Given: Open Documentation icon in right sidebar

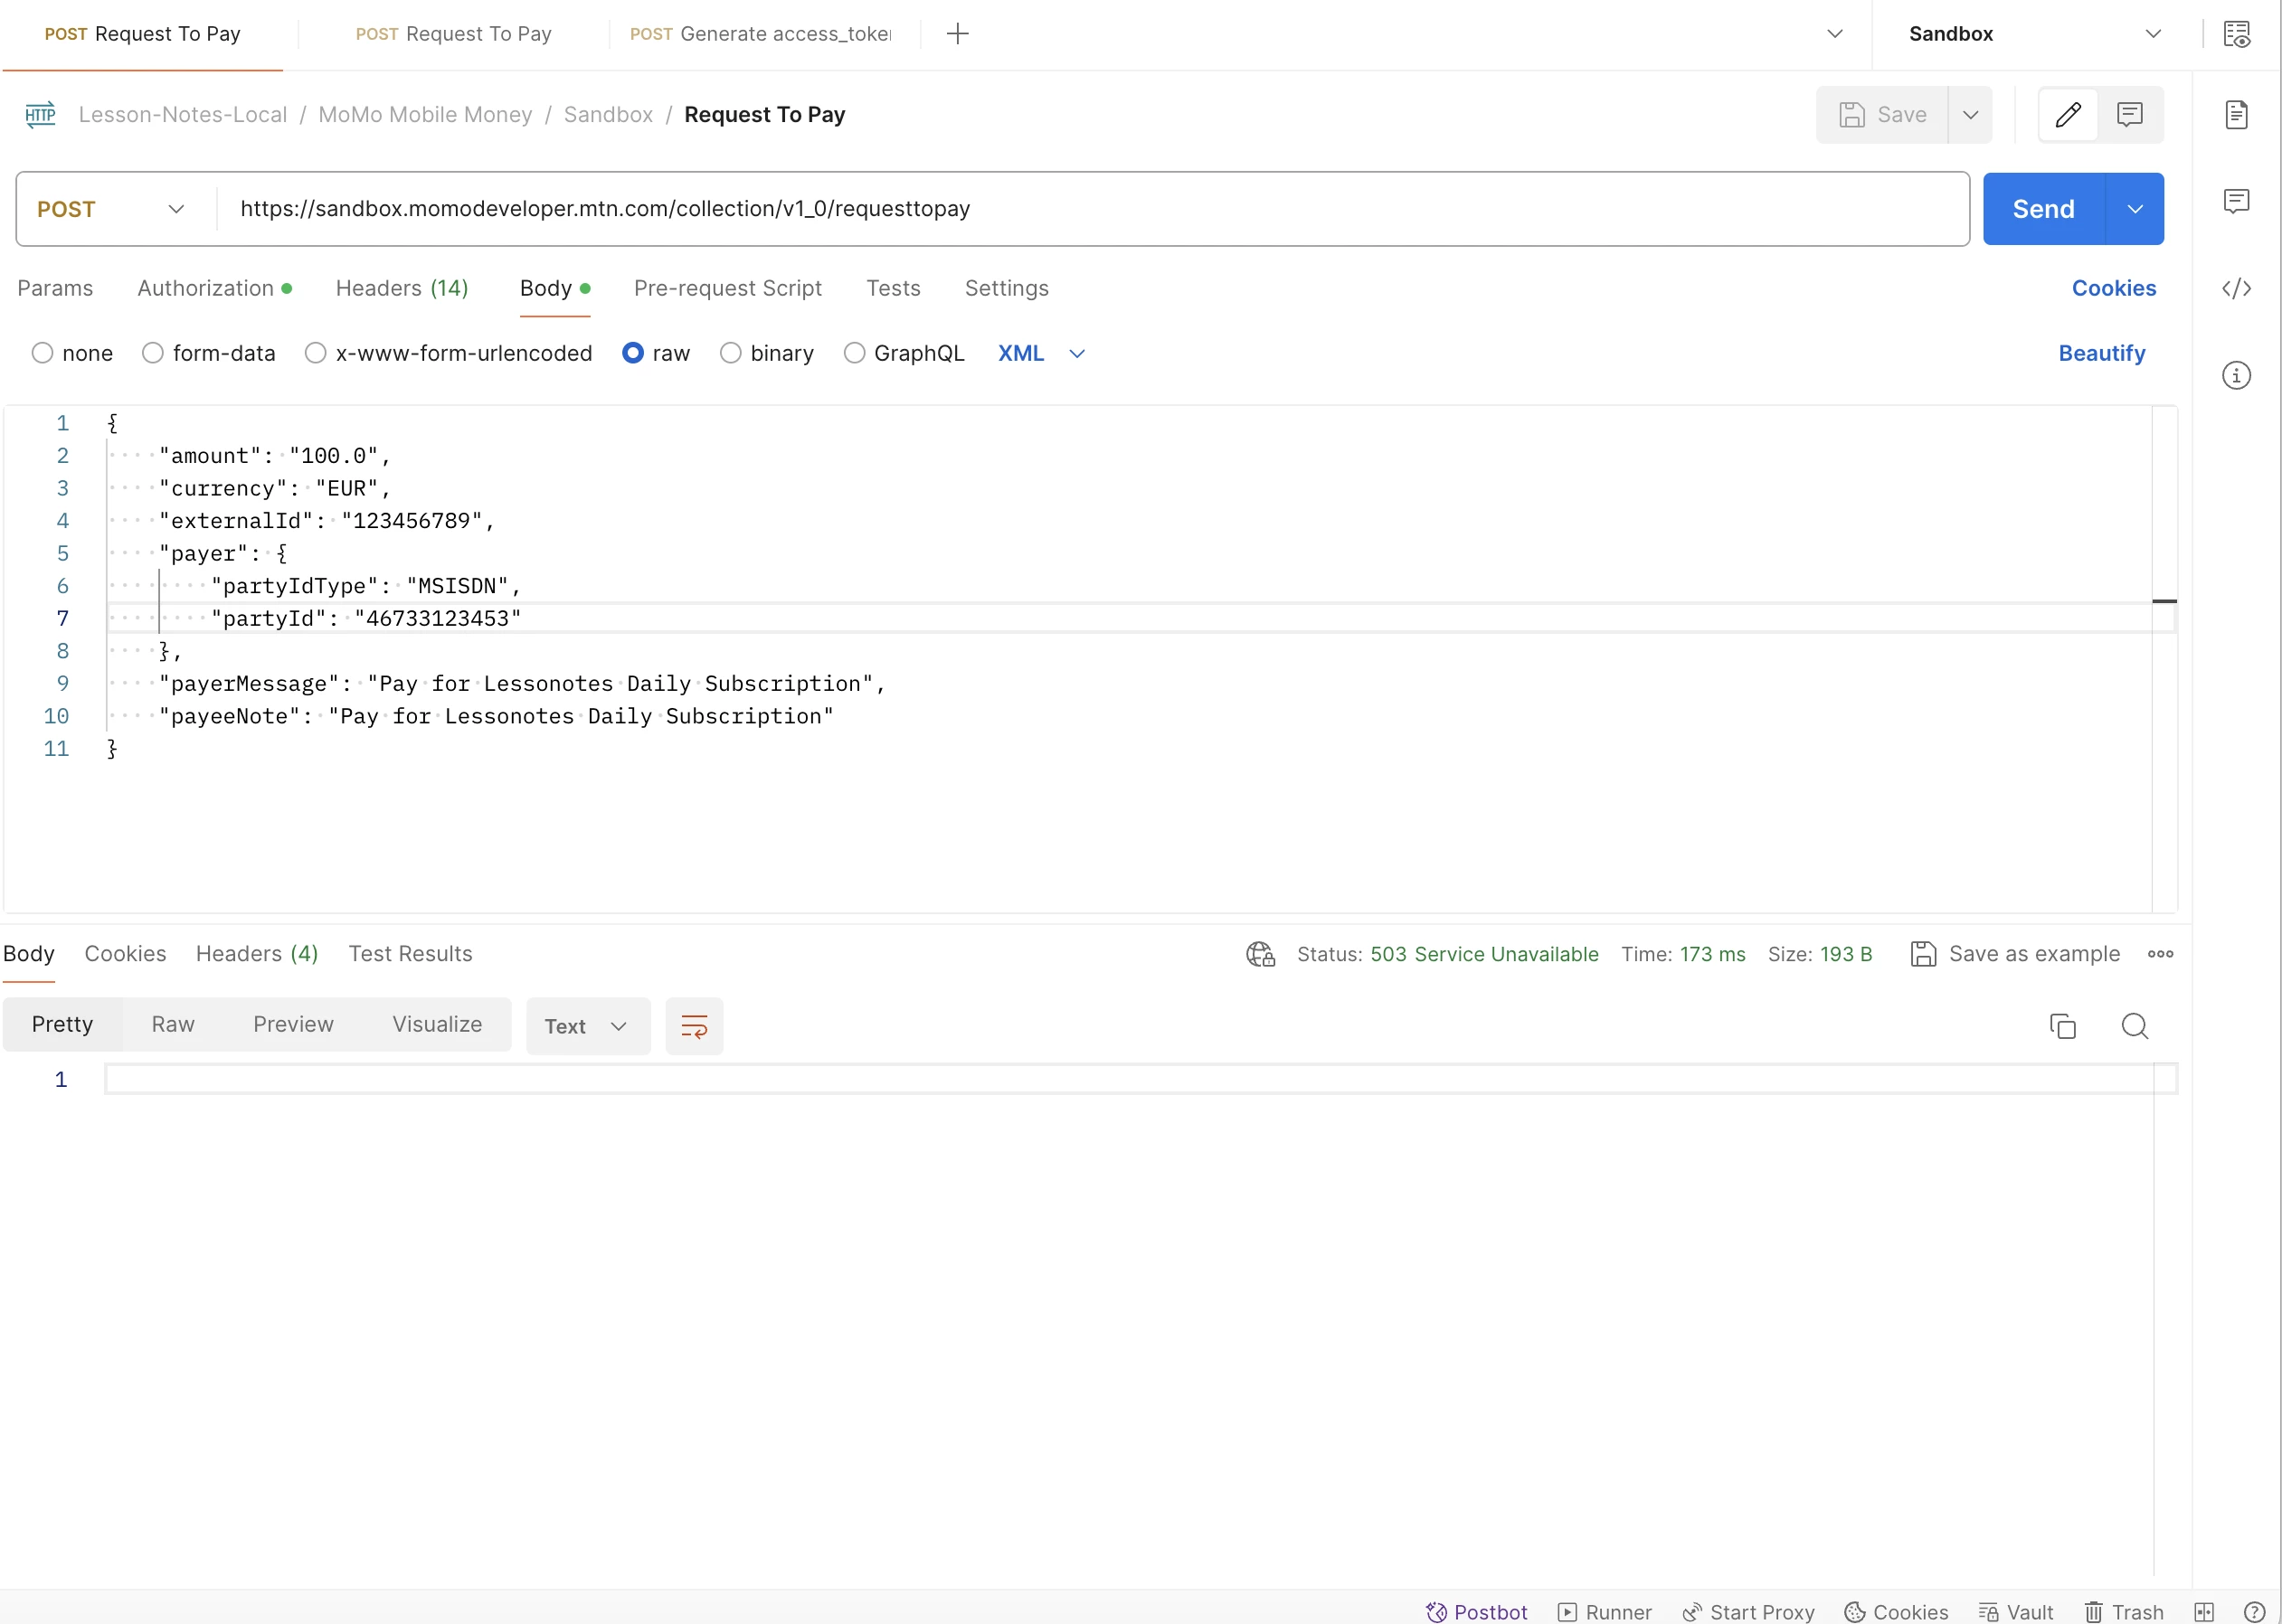Looking at the screenshot, I should tap(2236, 115).
